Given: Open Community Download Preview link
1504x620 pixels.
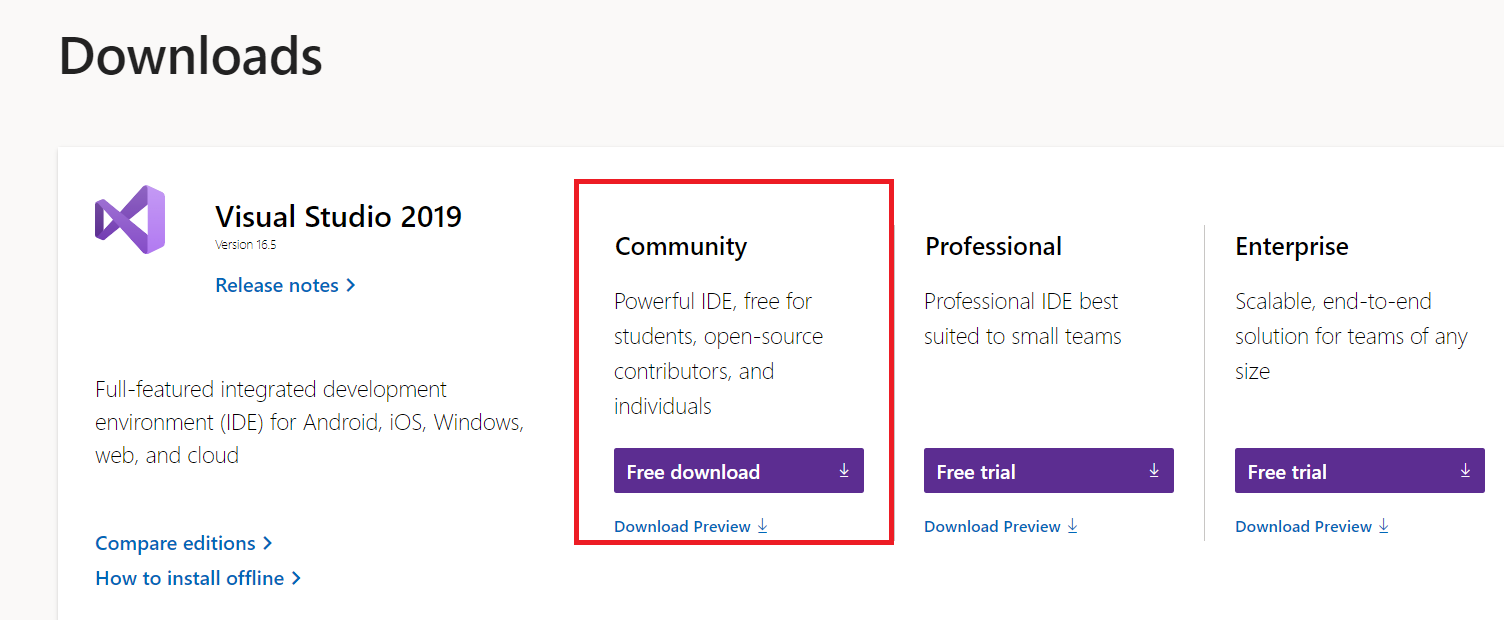Looking at the screenshot, I should [682, 526].
